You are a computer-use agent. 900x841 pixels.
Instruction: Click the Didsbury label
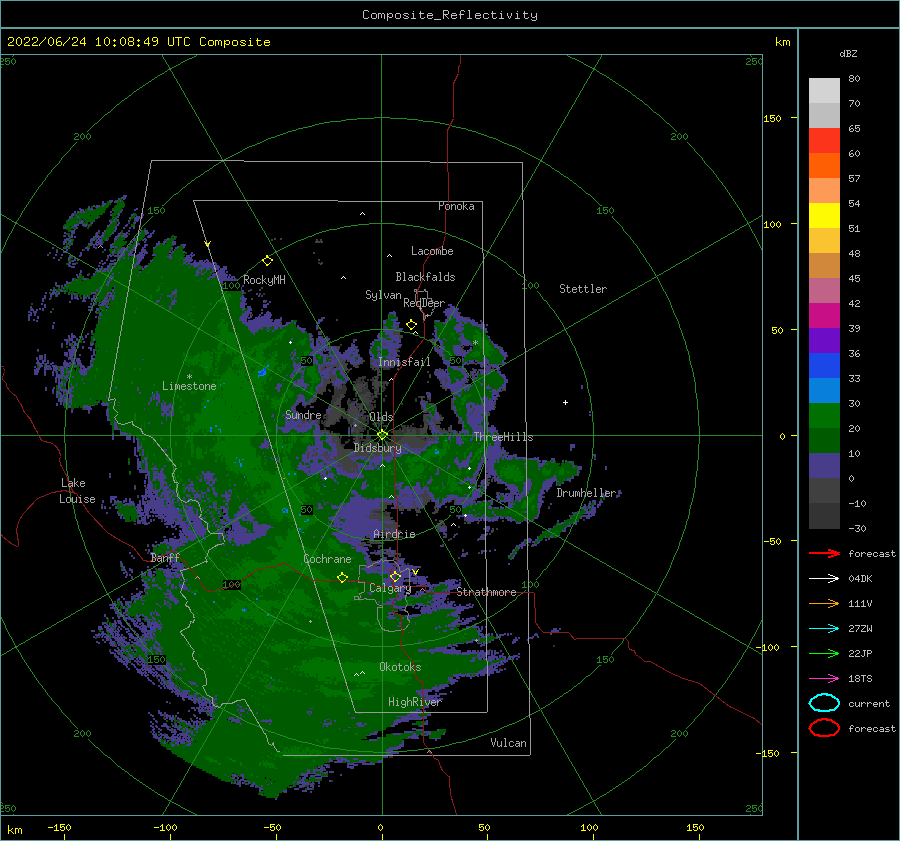click(378, 448)
